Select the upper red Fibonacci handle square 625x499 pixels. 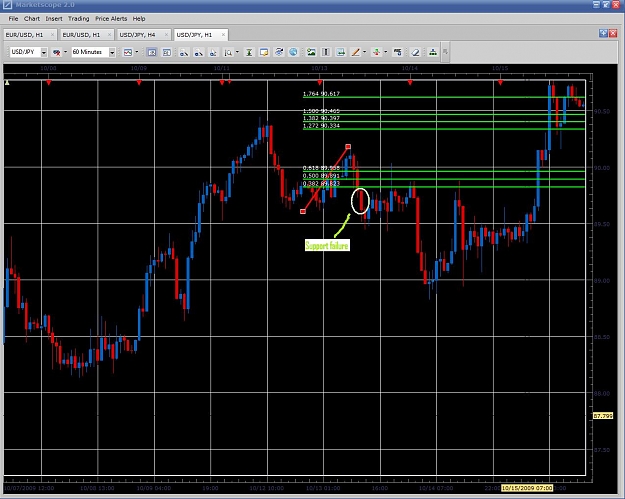[348, 147]
